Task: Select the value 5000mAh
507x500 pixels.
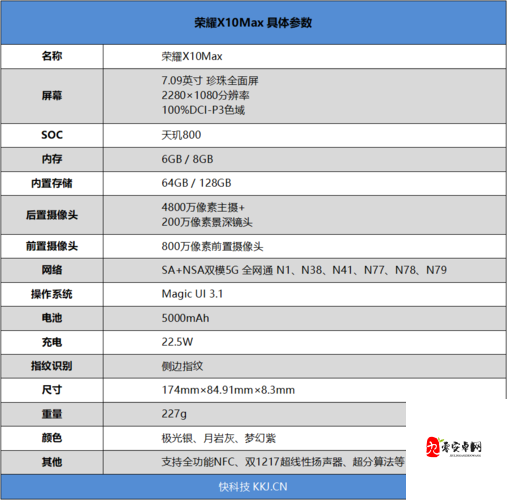Action: [x=185, y=318]
